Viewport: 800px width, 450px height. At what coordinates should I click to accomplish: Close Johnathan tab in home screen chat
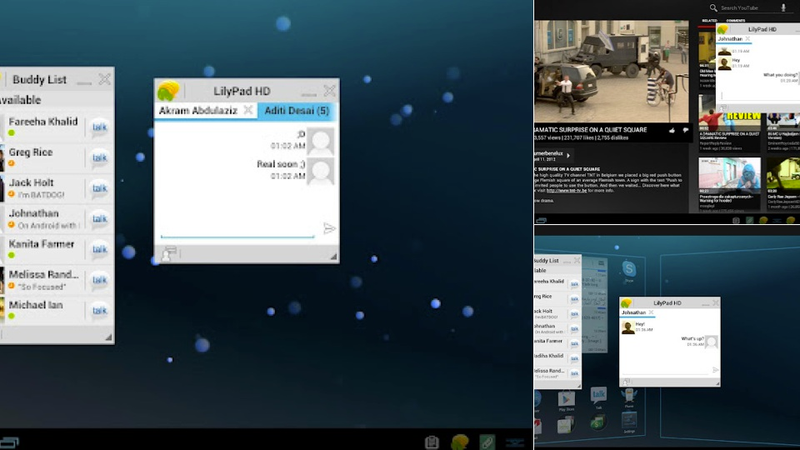pos(651,312)
